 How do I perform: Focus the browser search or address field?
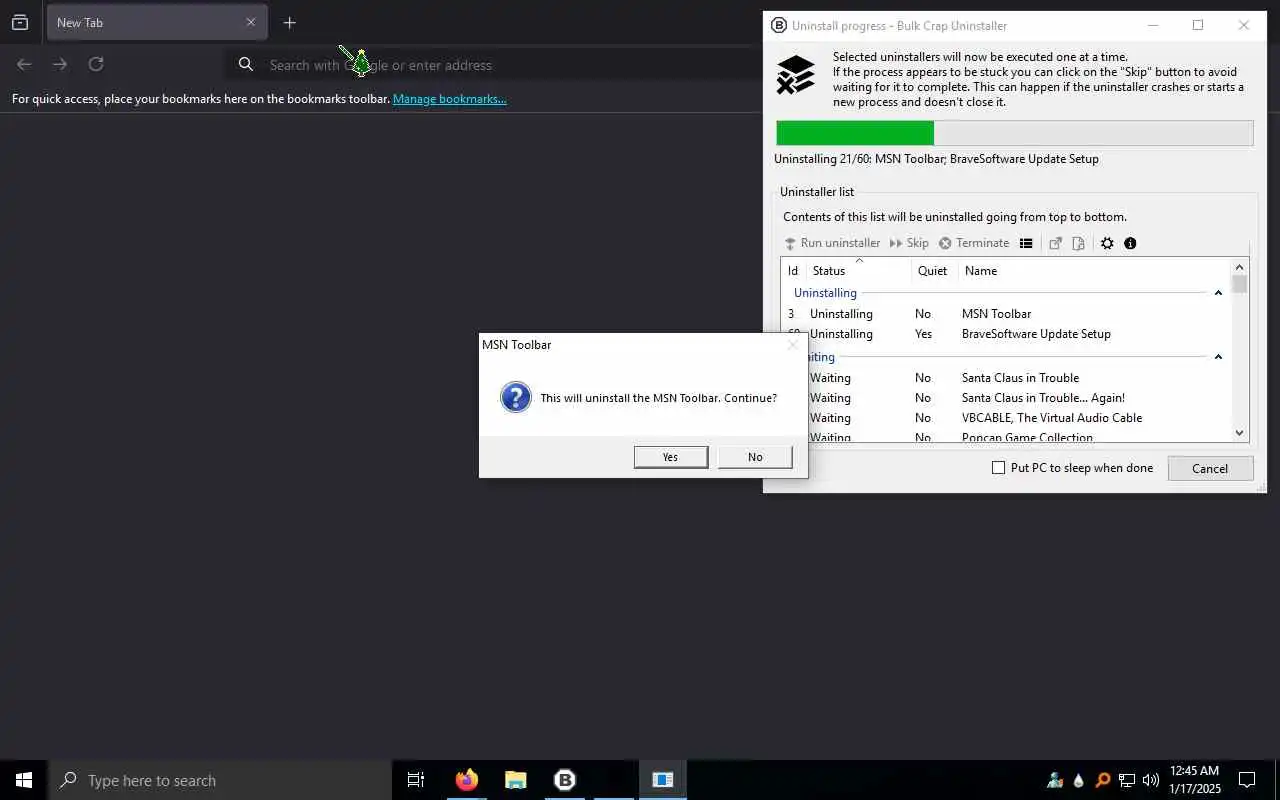pyautogui.click(x=495, y=65)
